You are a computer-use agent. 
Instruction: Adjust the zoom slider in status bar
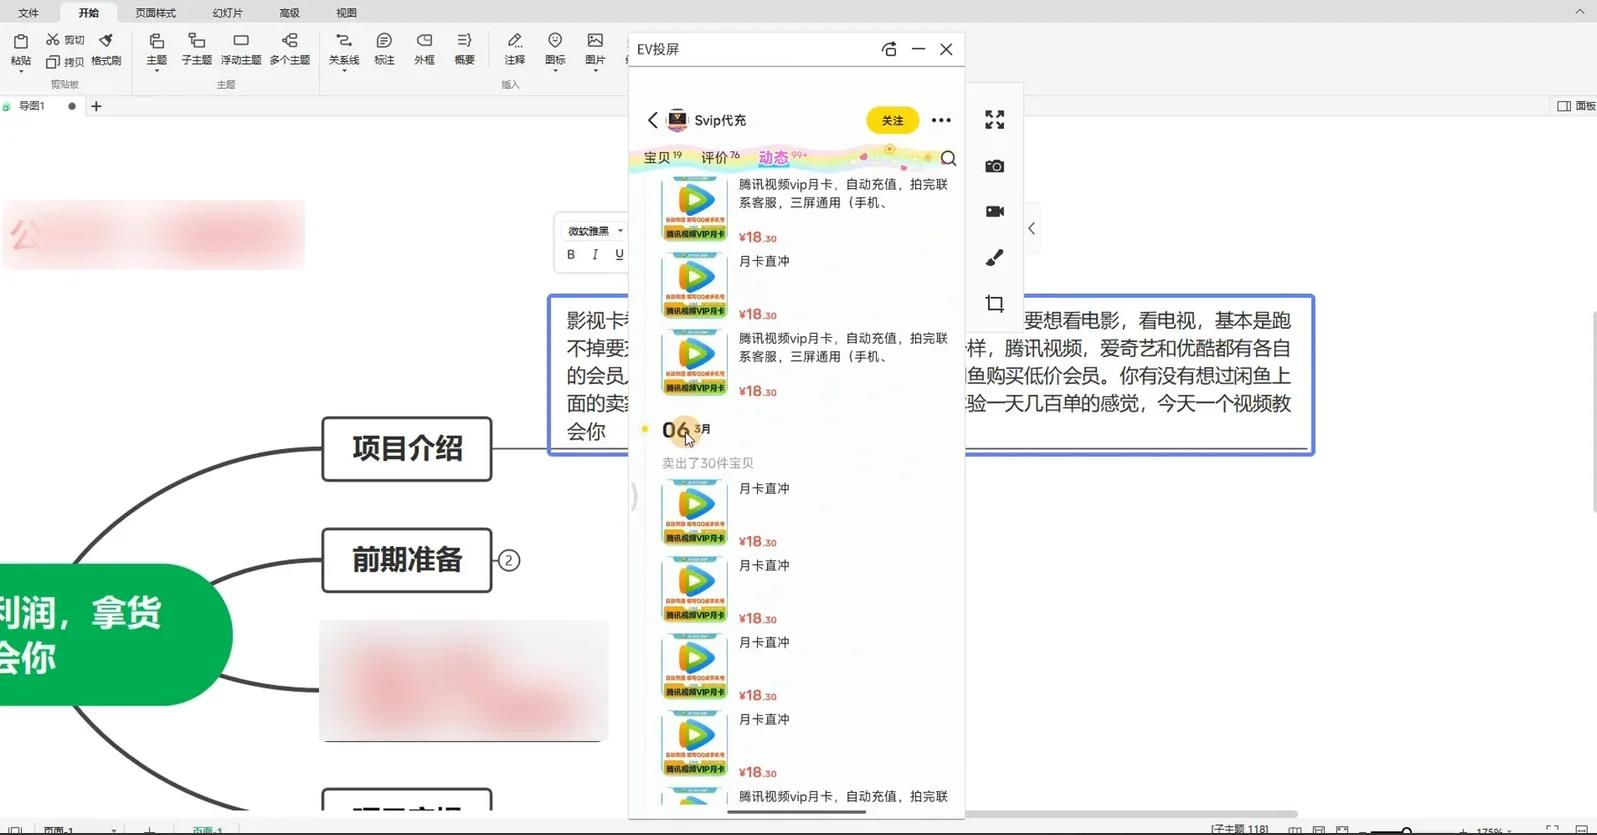(1406, 830)
